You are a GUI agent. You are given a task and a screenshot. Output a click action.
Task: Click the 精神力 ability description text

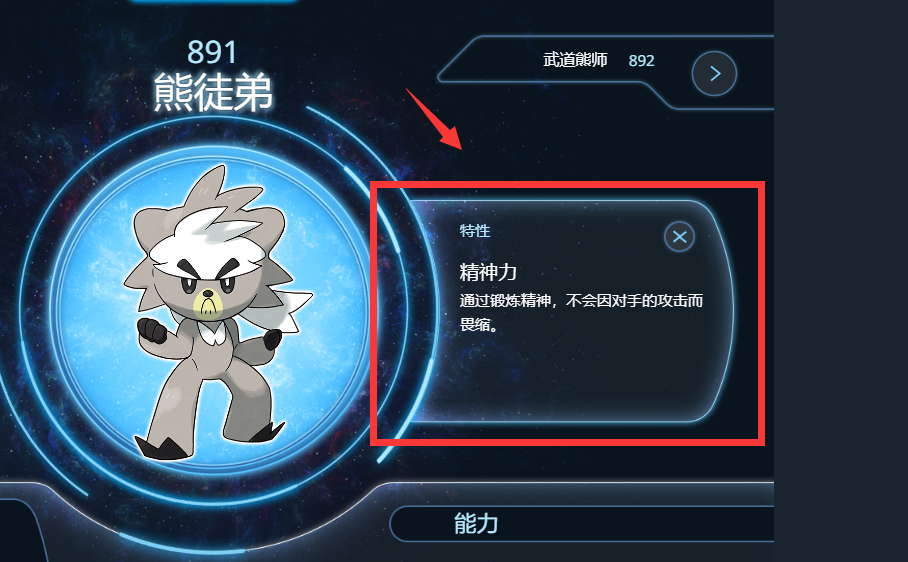point(581,313)
